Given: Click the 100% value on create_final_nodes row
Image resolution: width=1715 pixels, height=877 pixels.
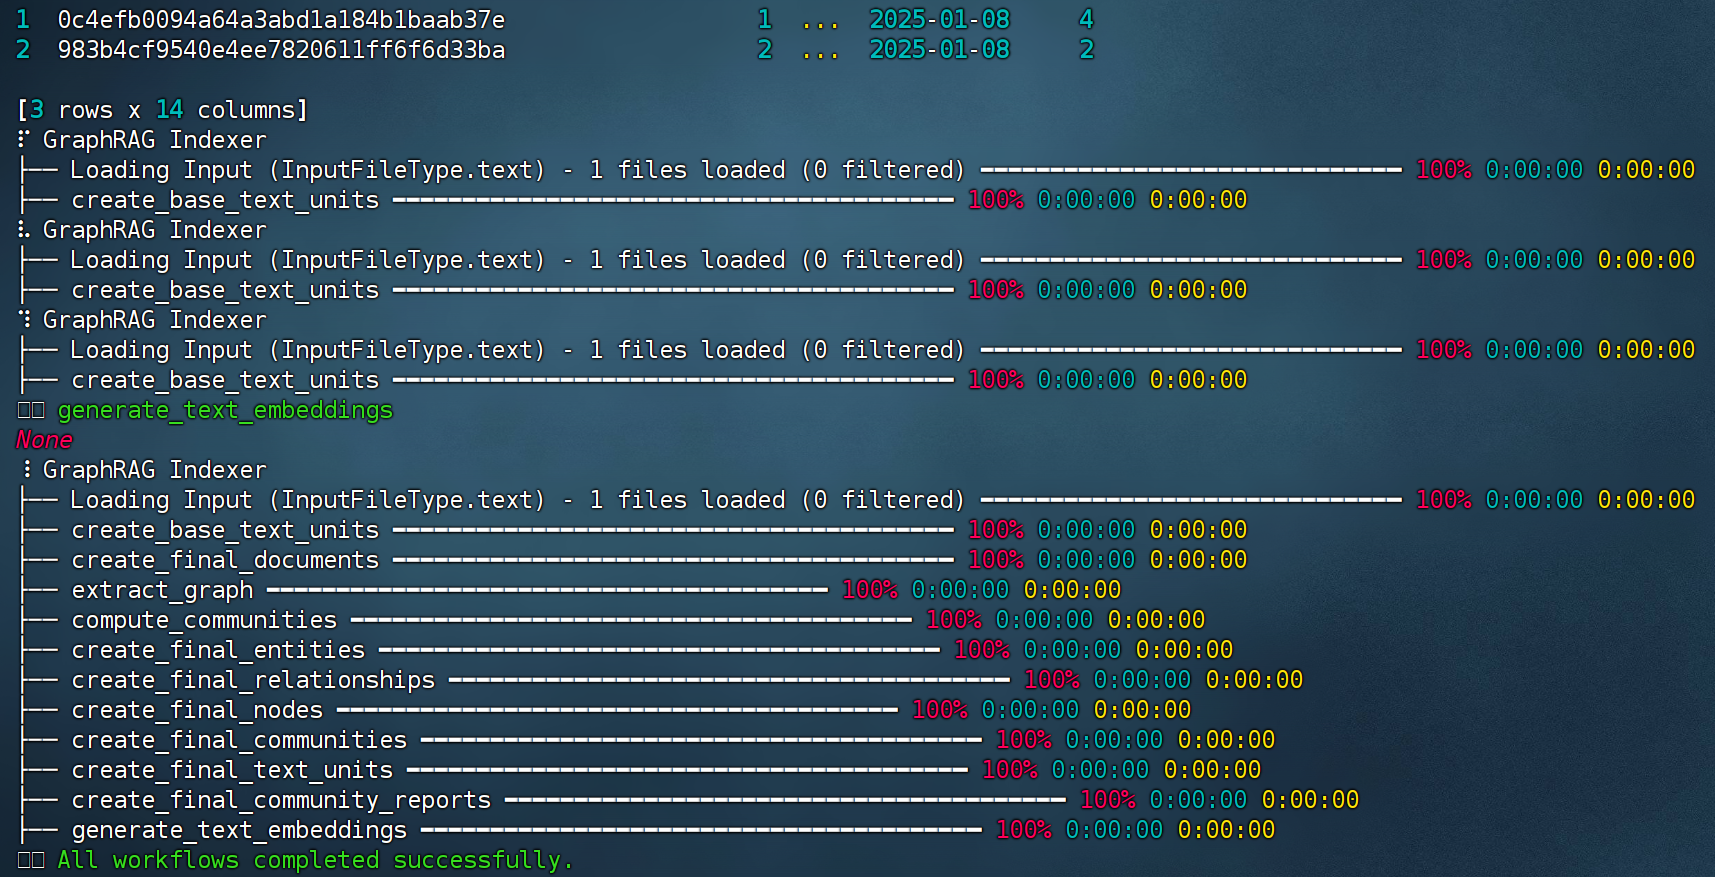Looking at the screenshot, I should coord(940,710).
